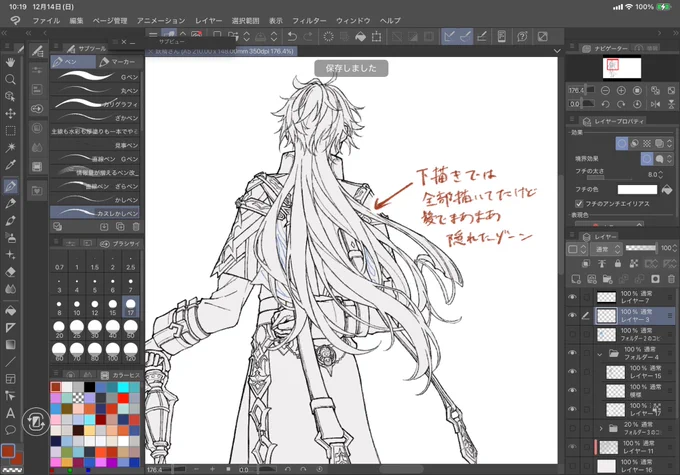Image resolution: width=680 pixels, height=475 pixels.
Task: Hide layer レイヤー 7 with eye icon
Action: tap(572, 297)
